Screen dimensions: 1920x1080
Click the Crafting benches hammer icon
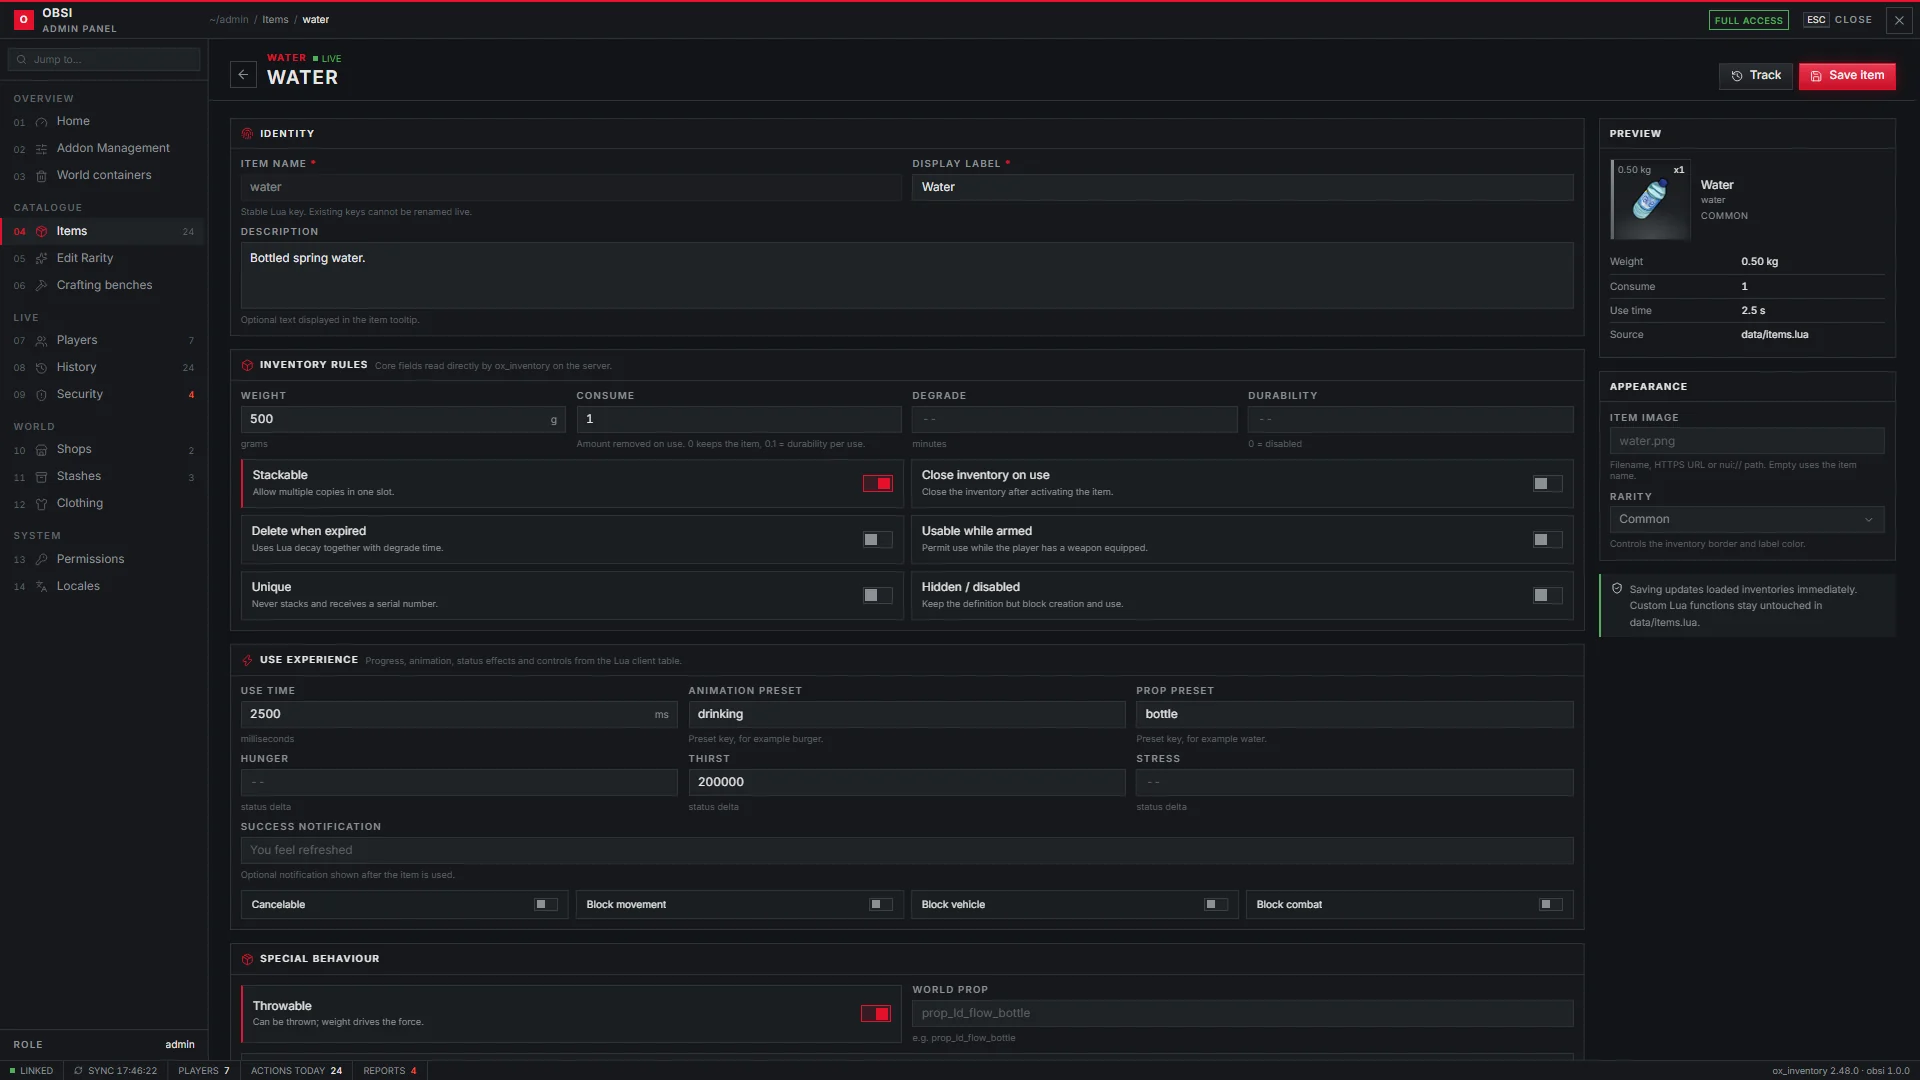coord(41,286)
